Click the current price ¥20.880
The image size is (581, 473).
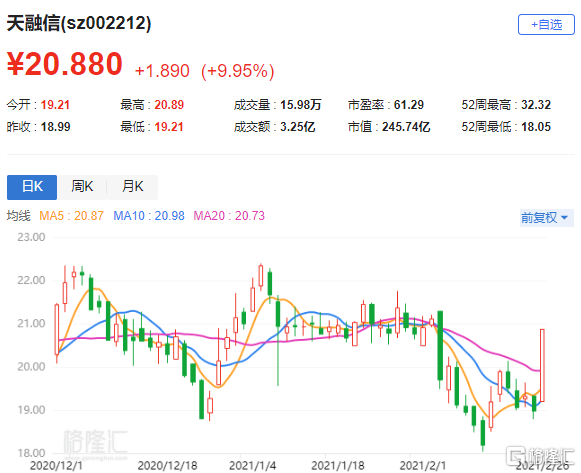pyautogui.click(x=64, y=64)
